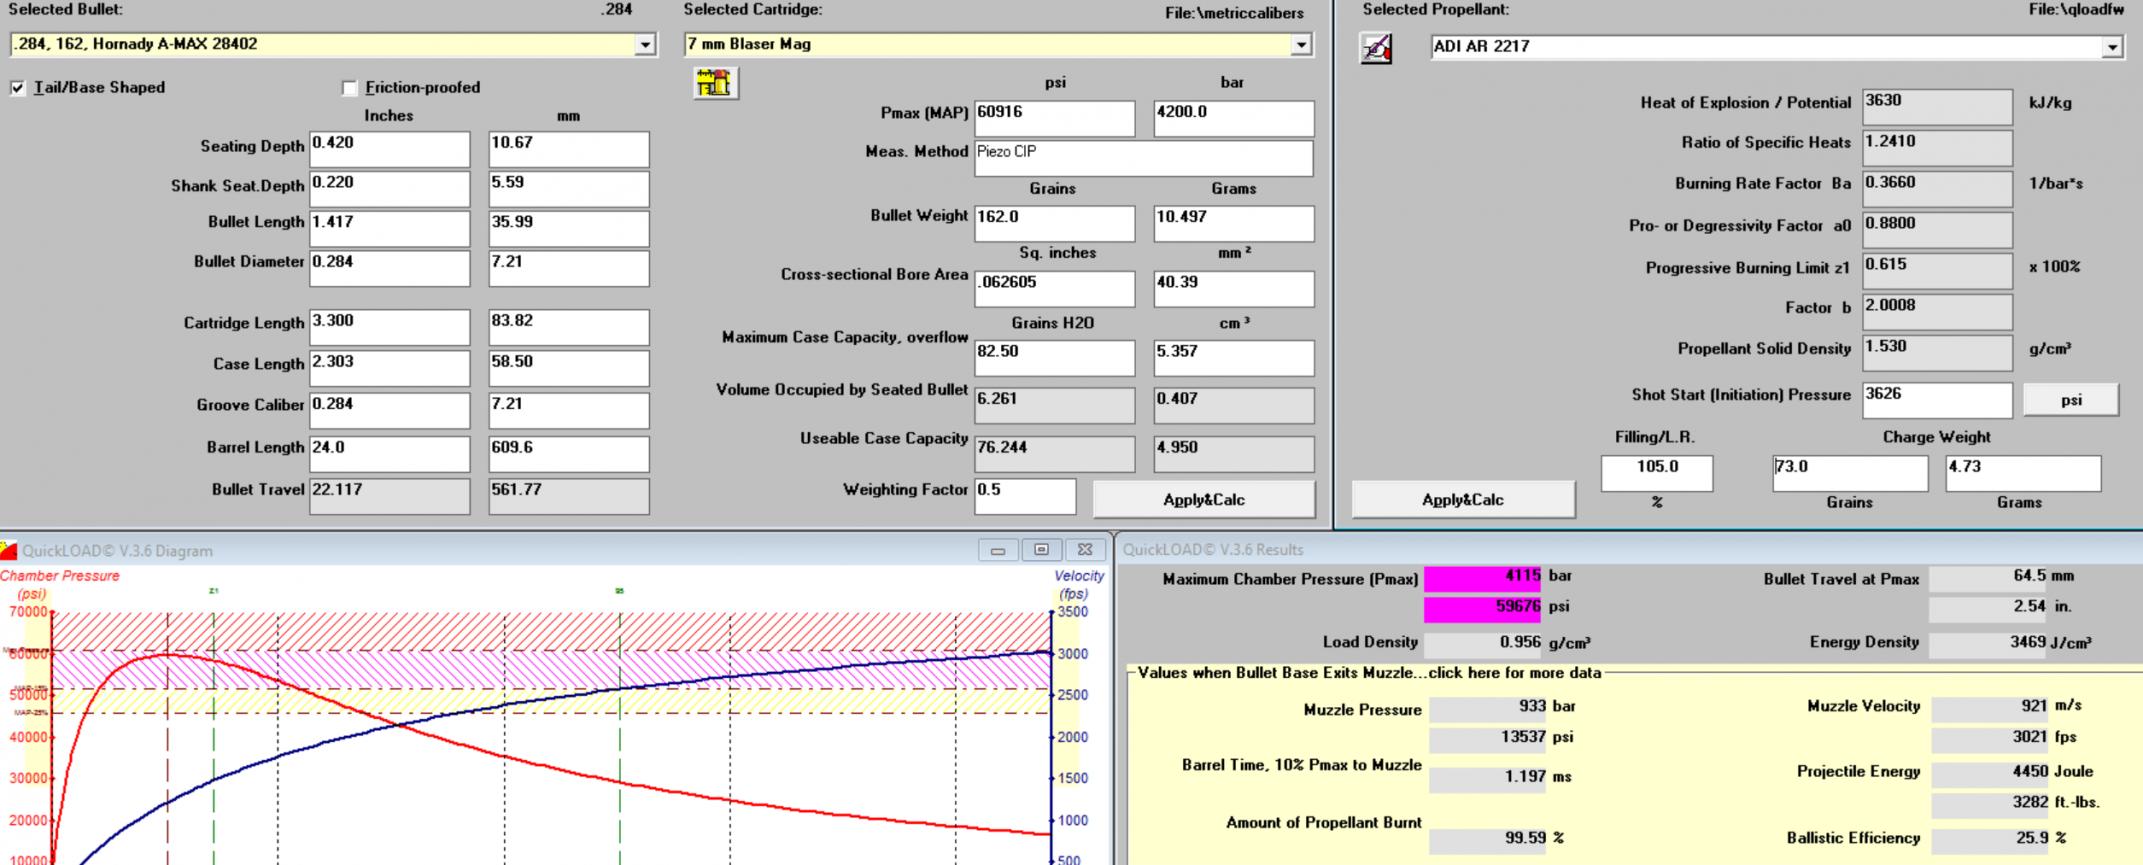Click the Shot Start (Initiation) Pressure field
This screenshot has width=2143, height=865.
[x=1937, y=400]
